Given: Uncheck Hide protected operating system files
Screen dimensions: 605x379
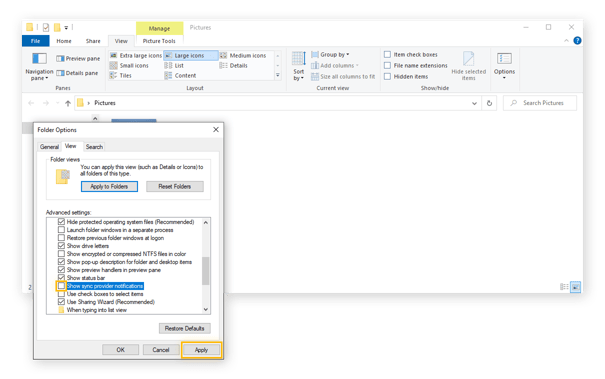Looking at the screenshot, I should [x=61, y=222].
